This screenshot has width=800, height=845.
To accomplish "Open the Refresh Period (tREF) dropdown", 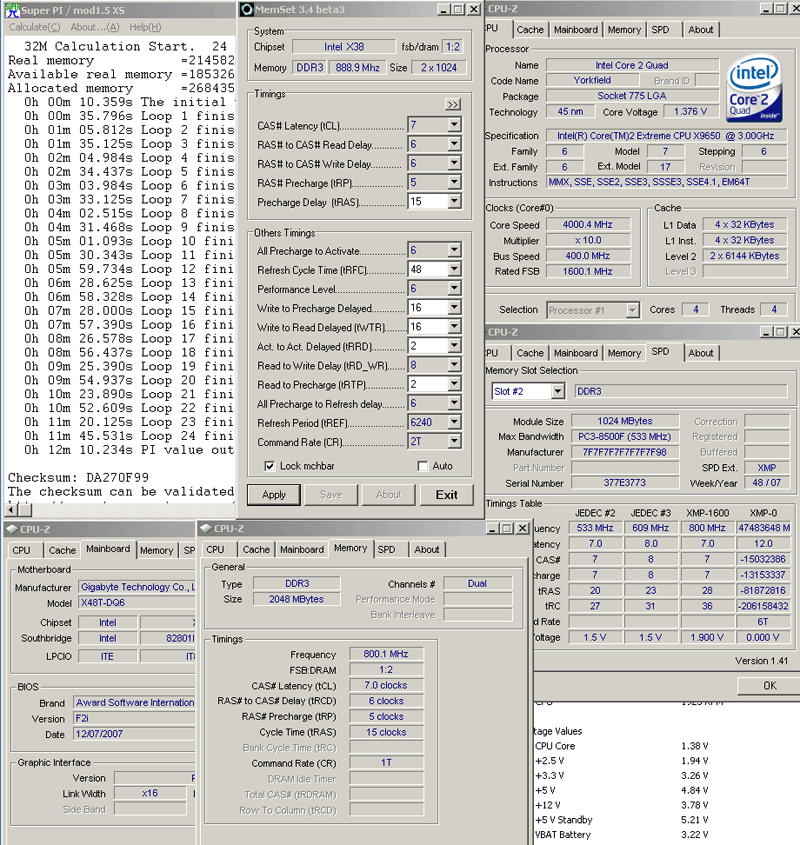I will (454, 422).
